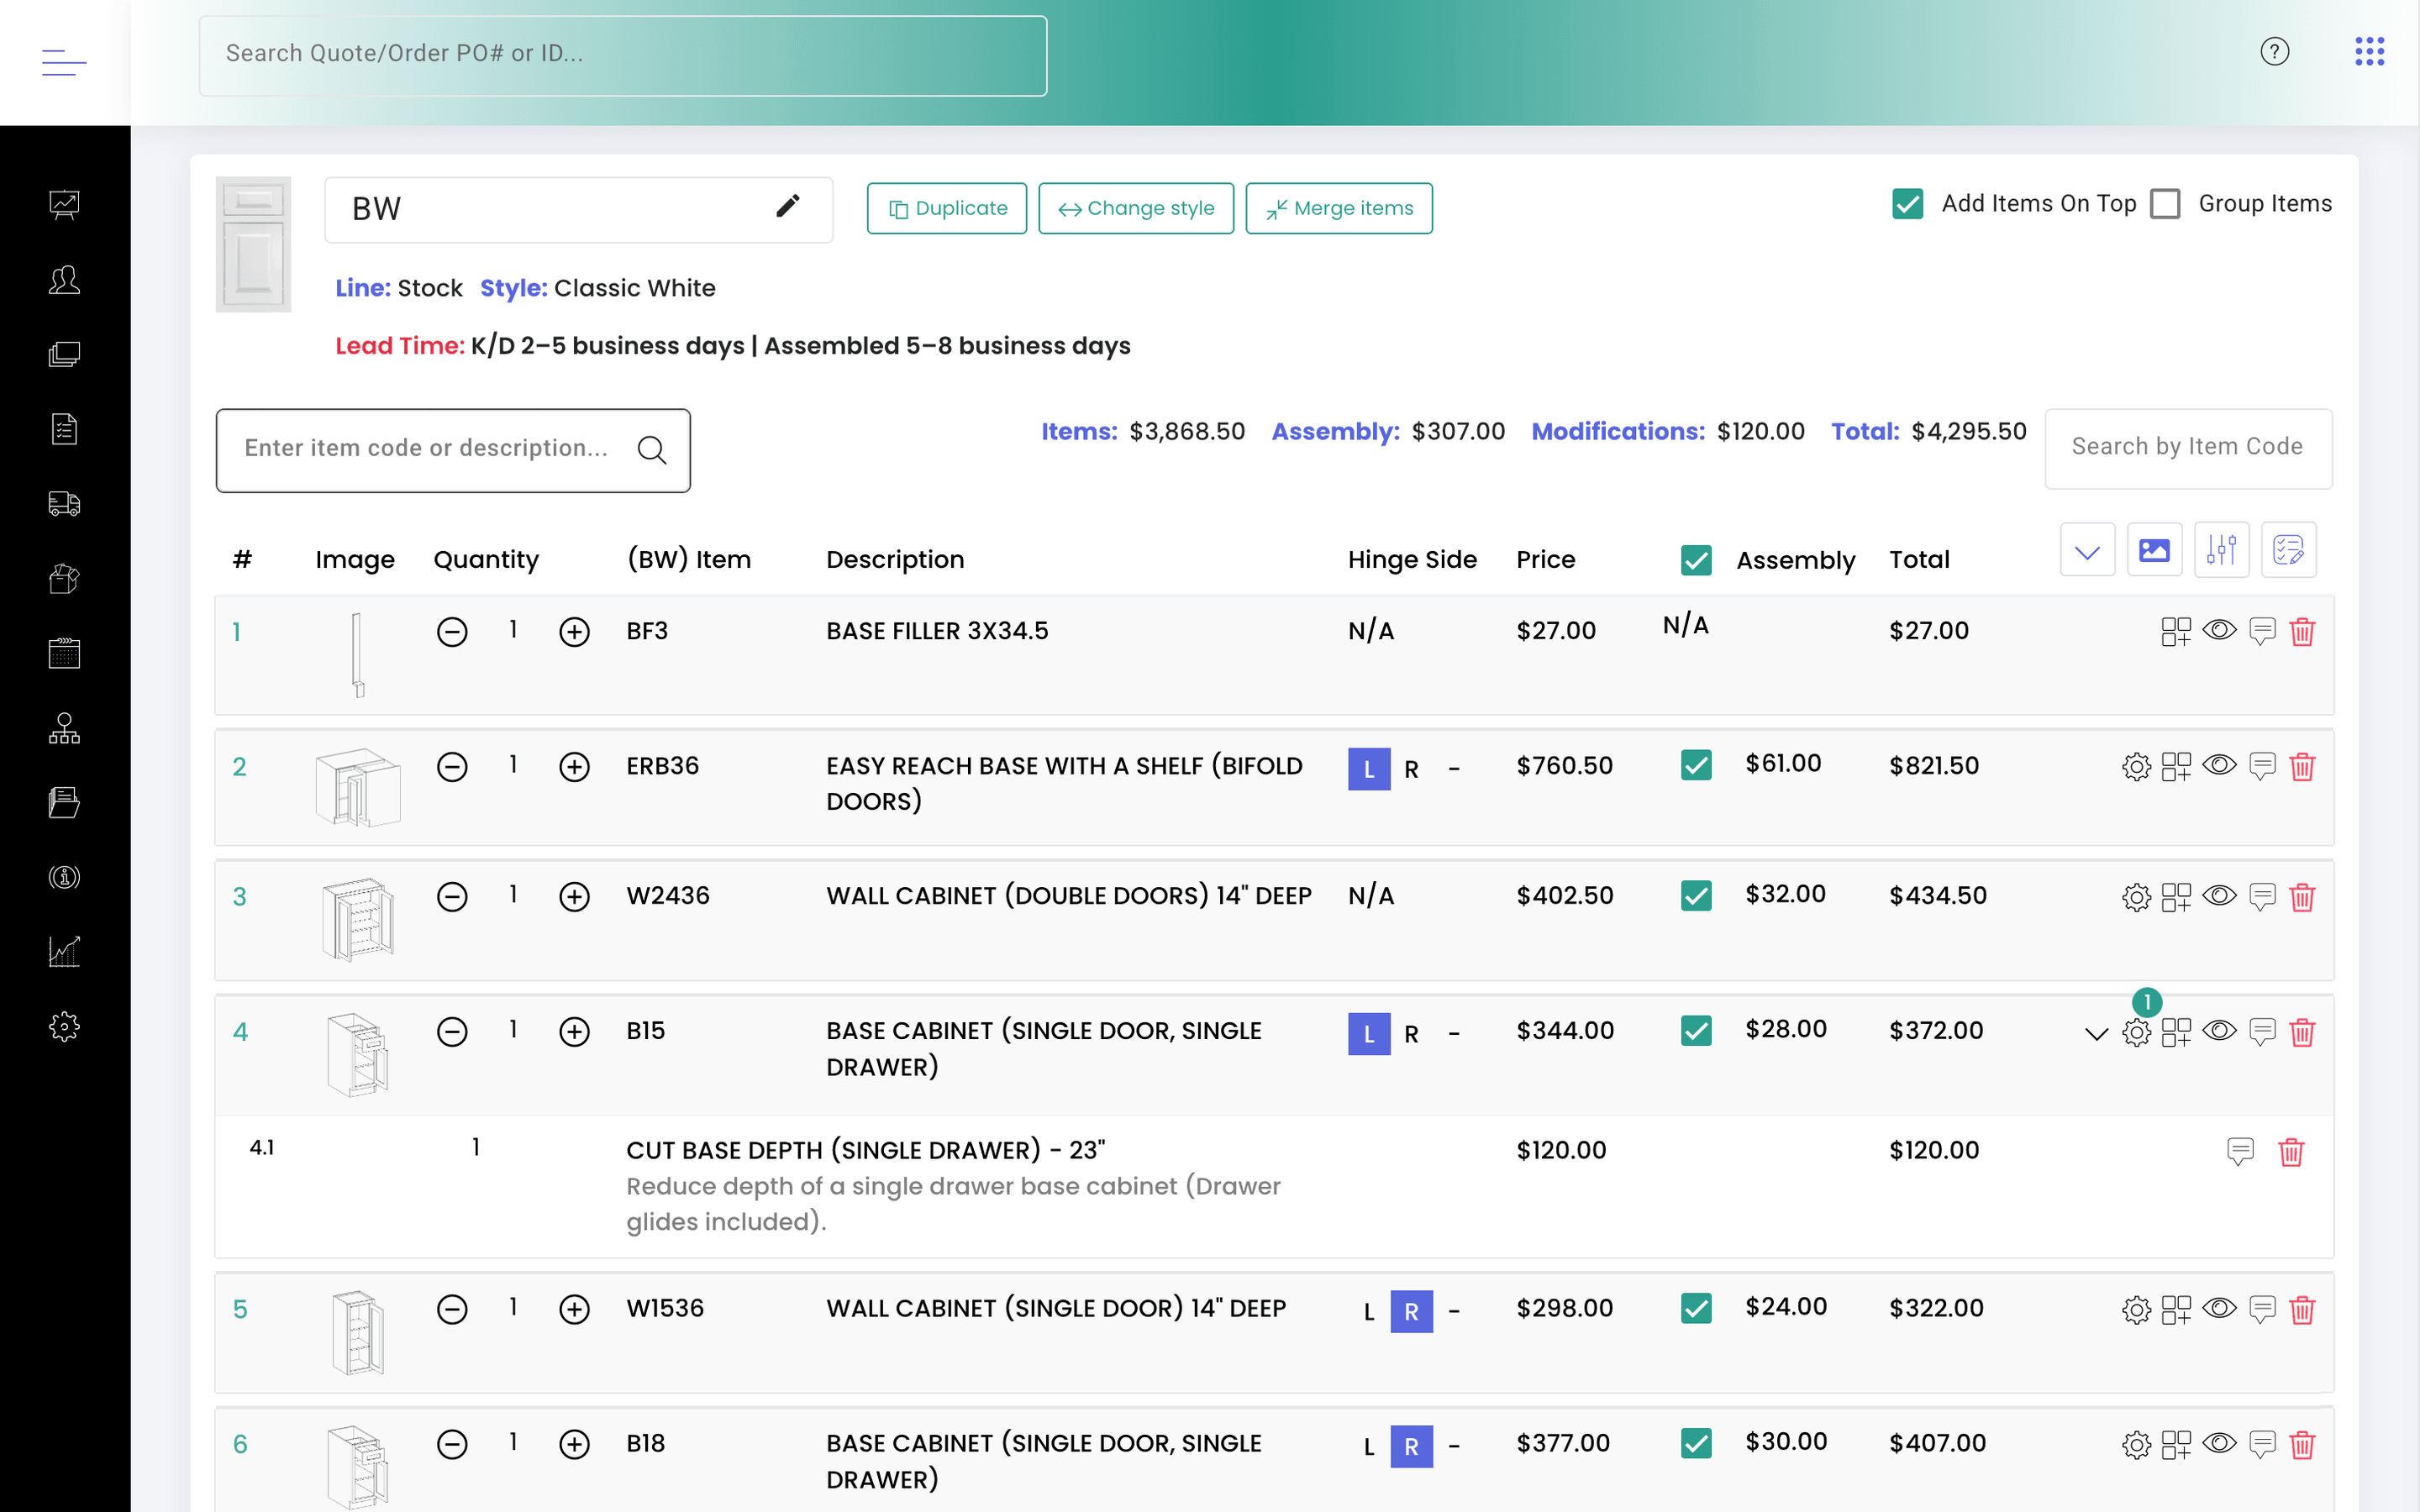Decrease quantity of B15

point(452,1032)
